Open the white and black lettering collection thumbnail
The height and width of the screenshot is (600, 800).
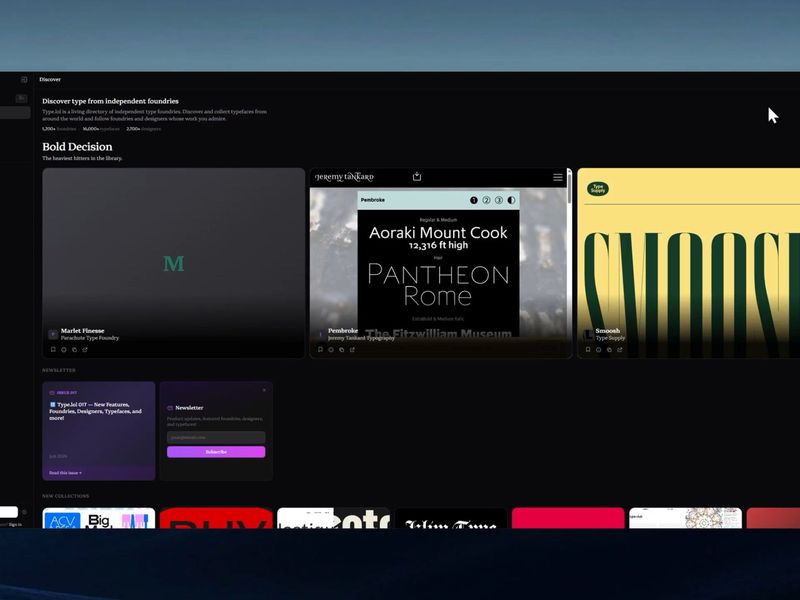click(x=333, y=518)
